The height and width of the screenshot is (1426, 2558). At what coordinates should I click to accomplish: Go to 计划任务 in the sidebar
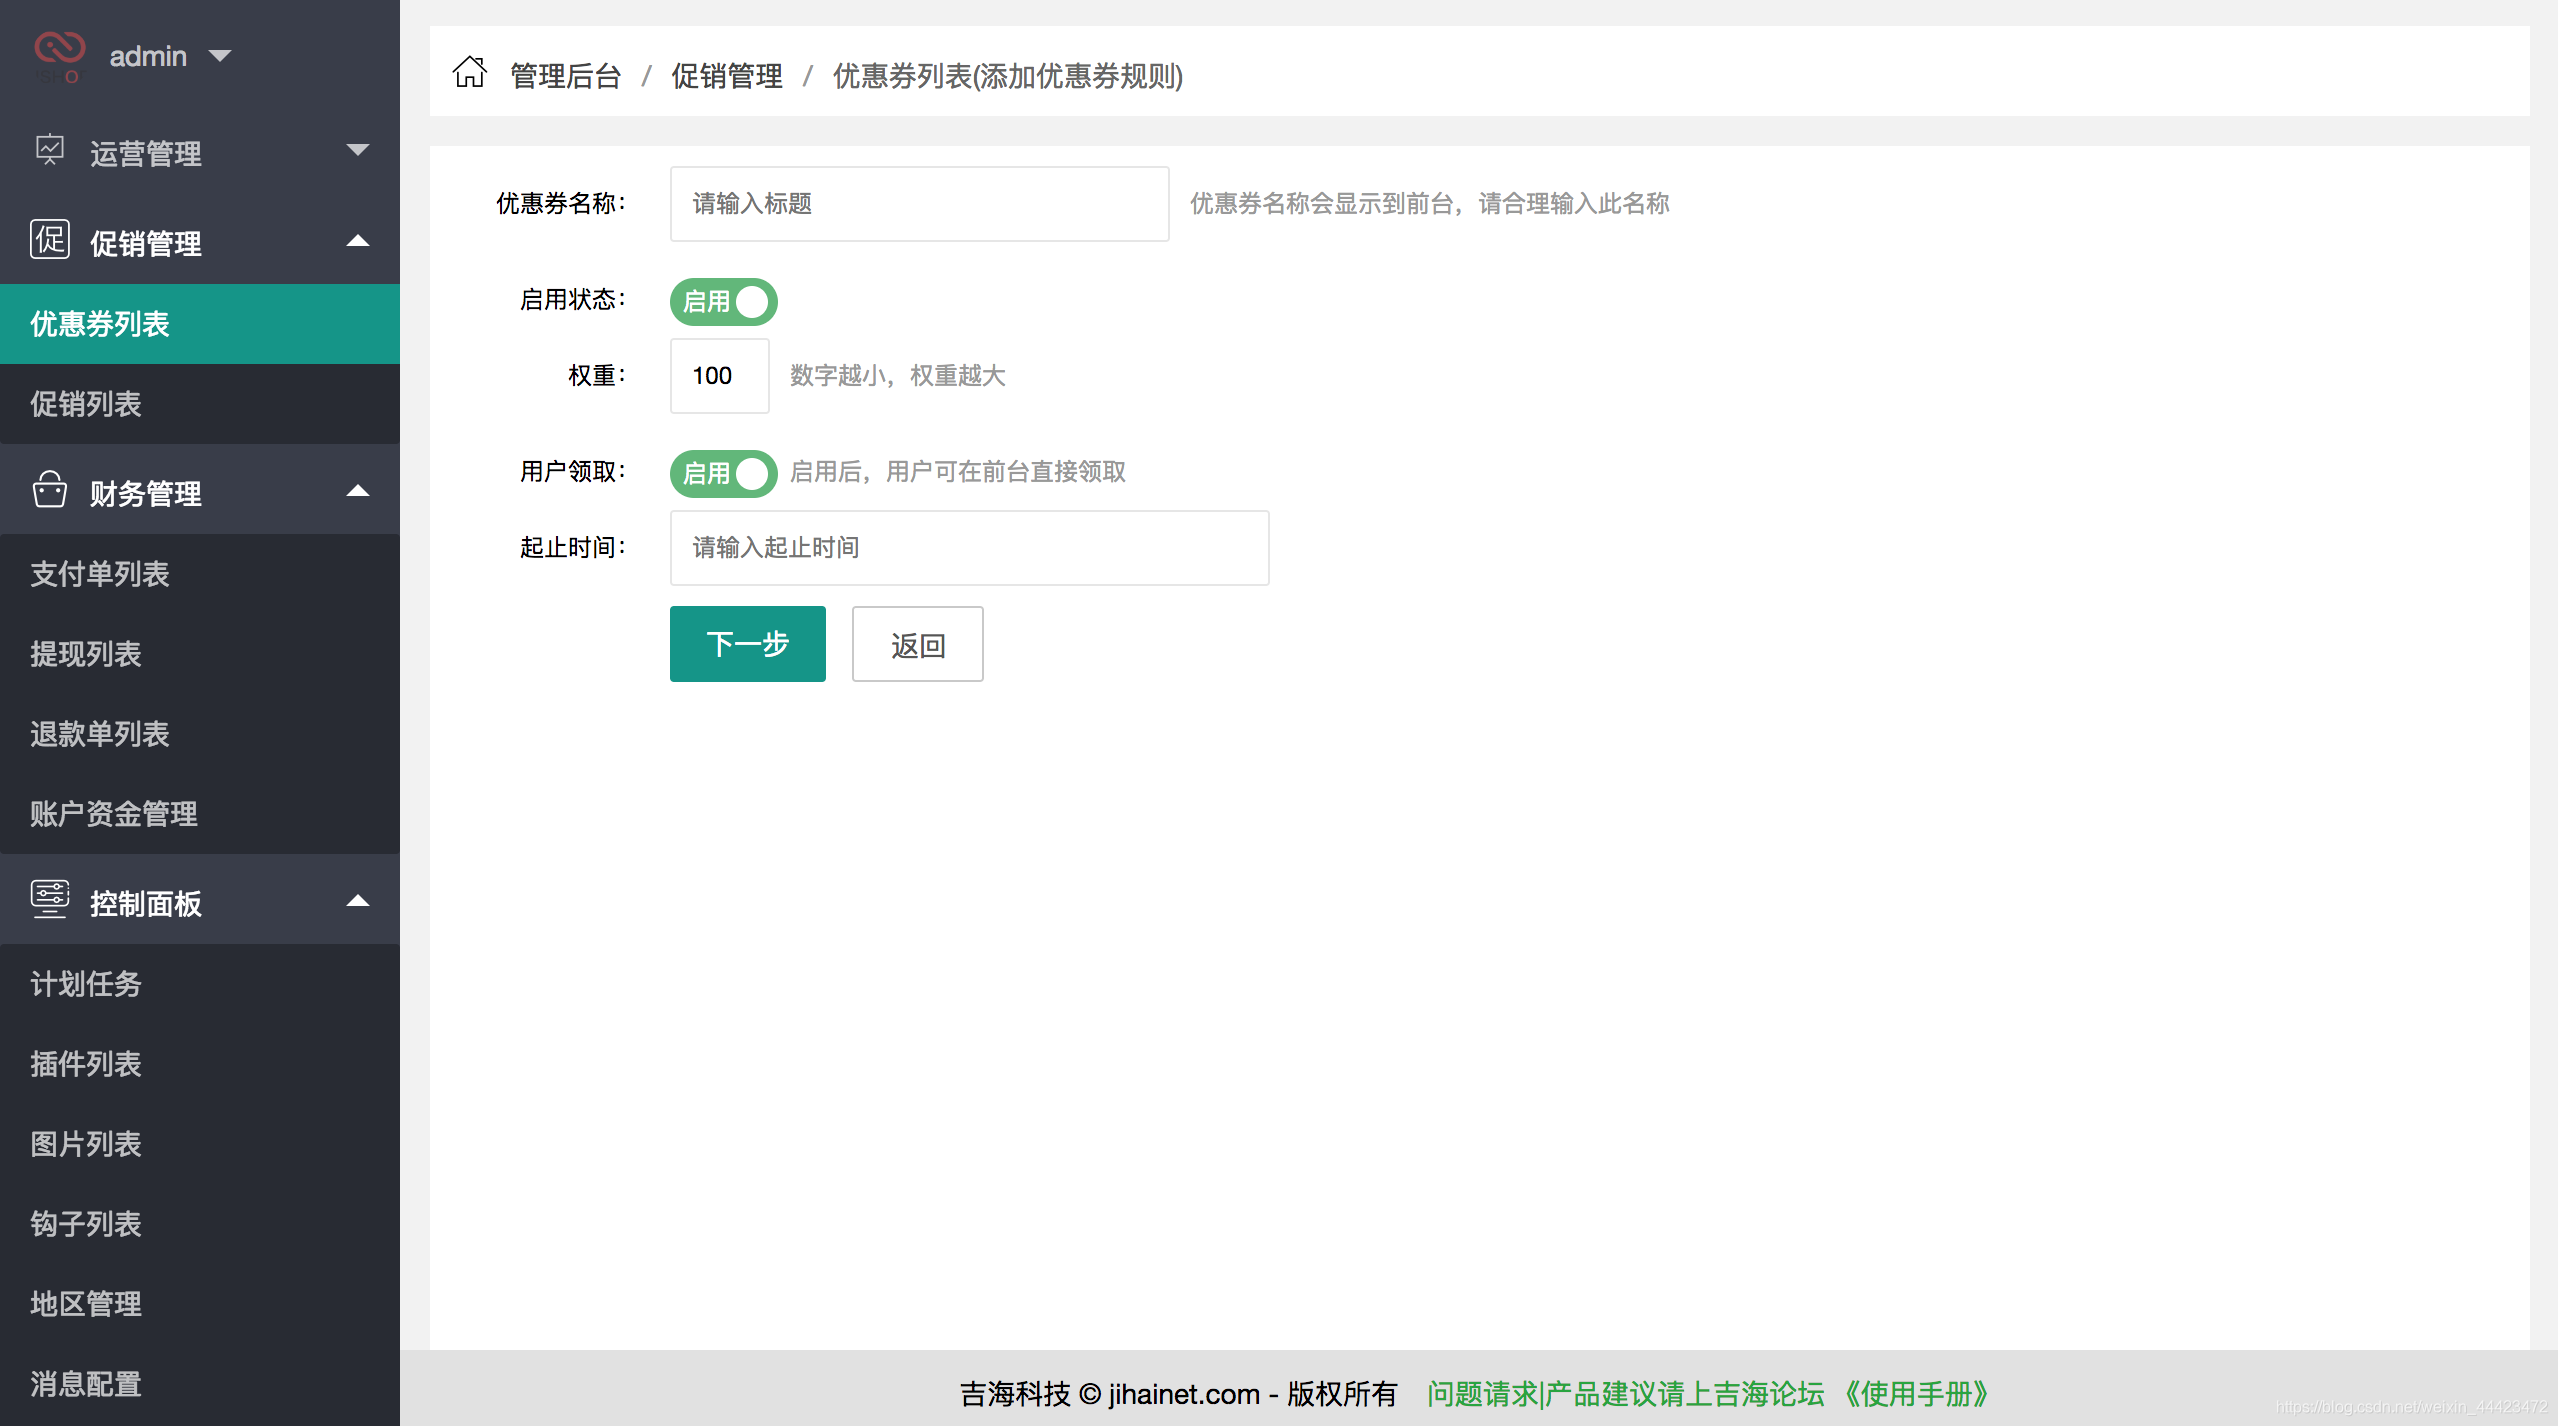[85, 984]
